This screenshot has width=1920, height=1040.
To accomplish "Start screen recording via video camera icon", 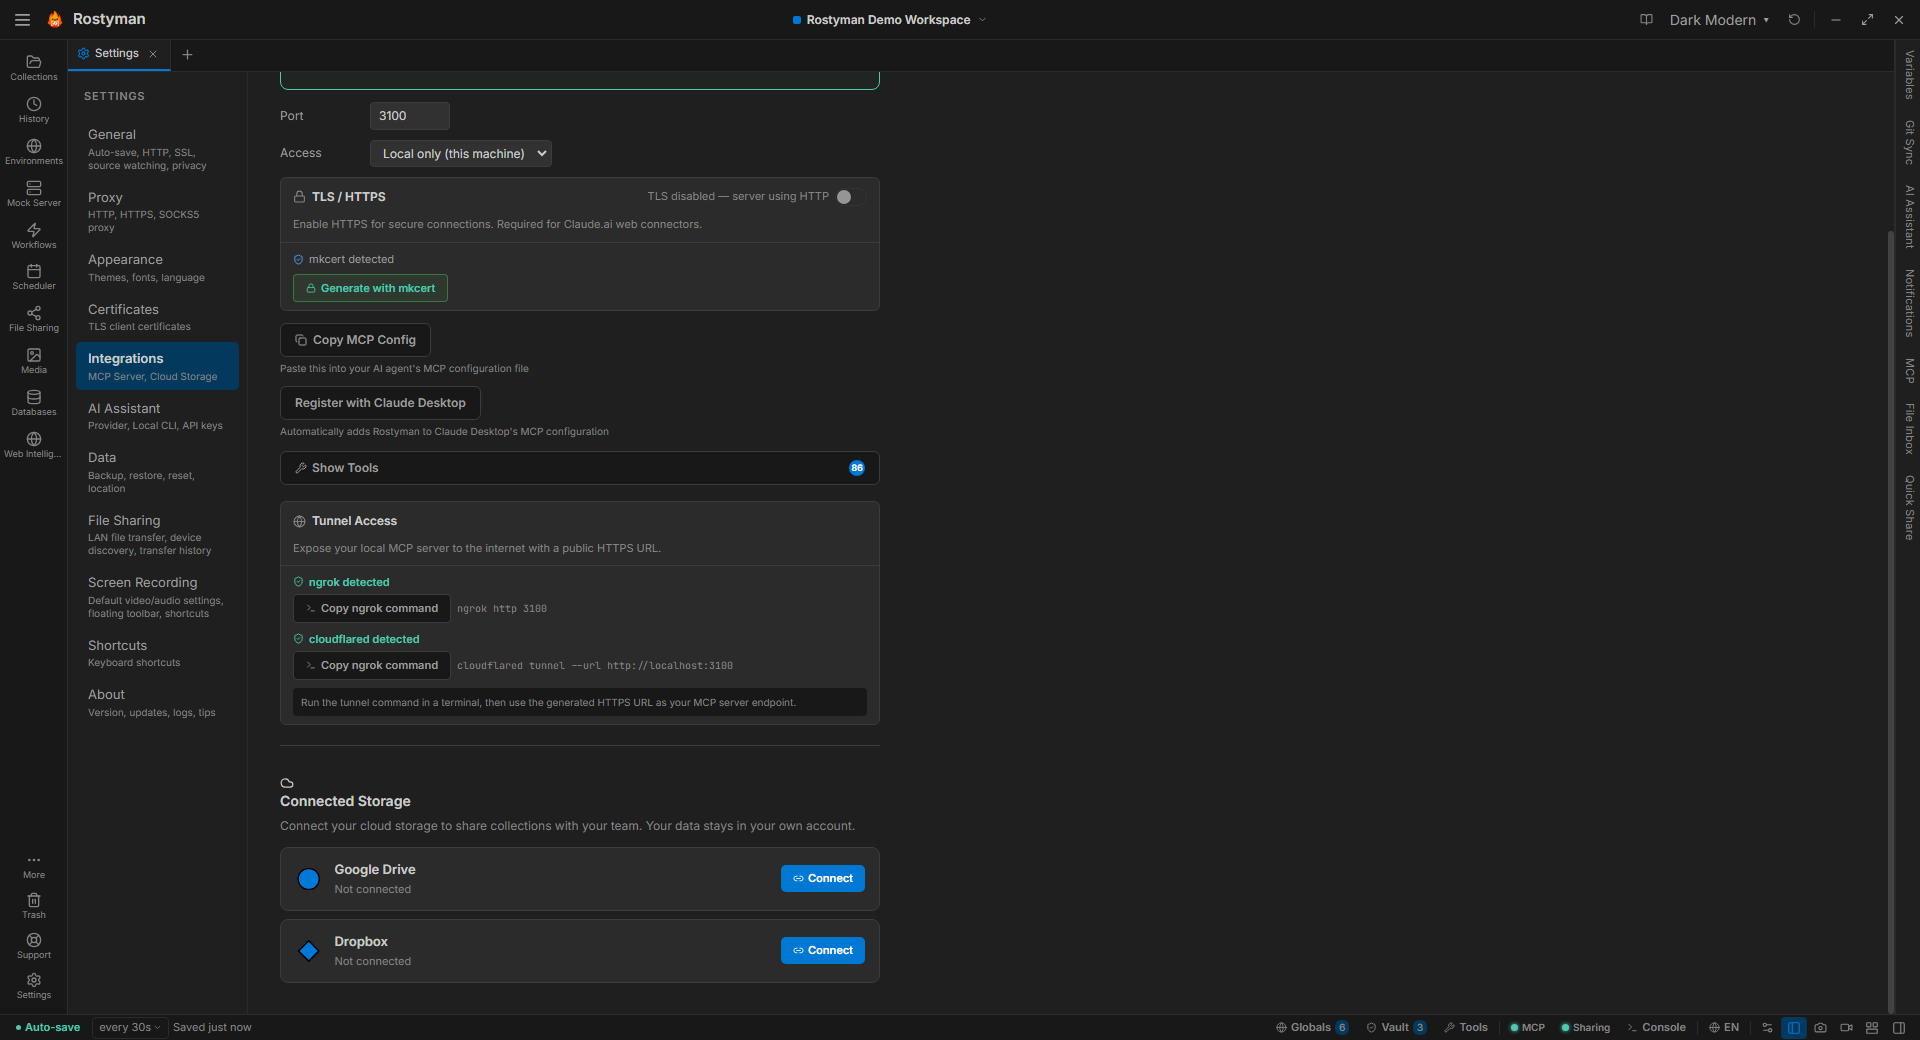I will point(1846,1027).
